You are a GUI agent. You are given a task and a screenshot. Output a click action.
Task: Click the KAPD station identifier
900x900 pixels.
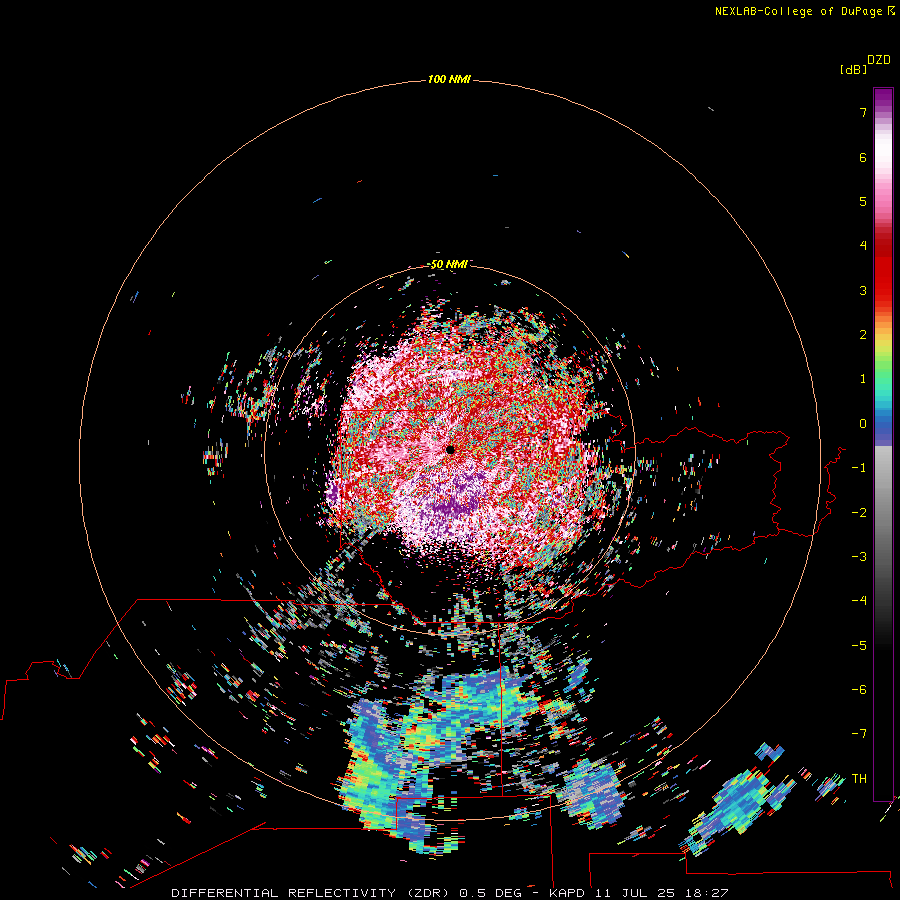(x=567, y=893)
